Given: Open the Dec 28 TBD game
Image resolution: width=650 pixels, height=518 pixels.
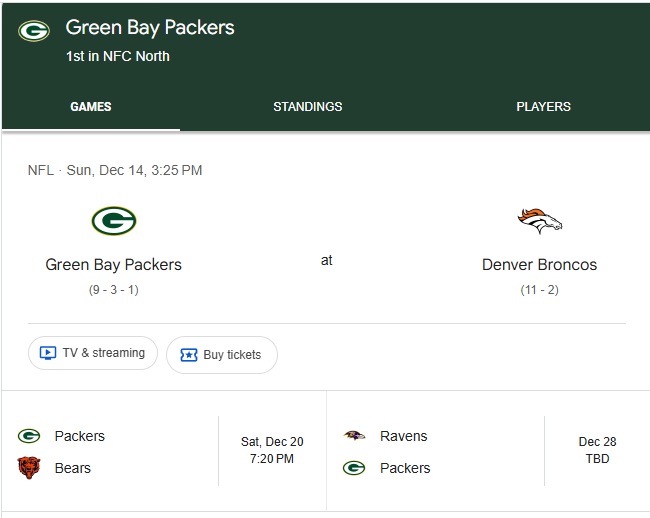Looking at the screenshot, I should pyautogui.click(x=596, y=450).
